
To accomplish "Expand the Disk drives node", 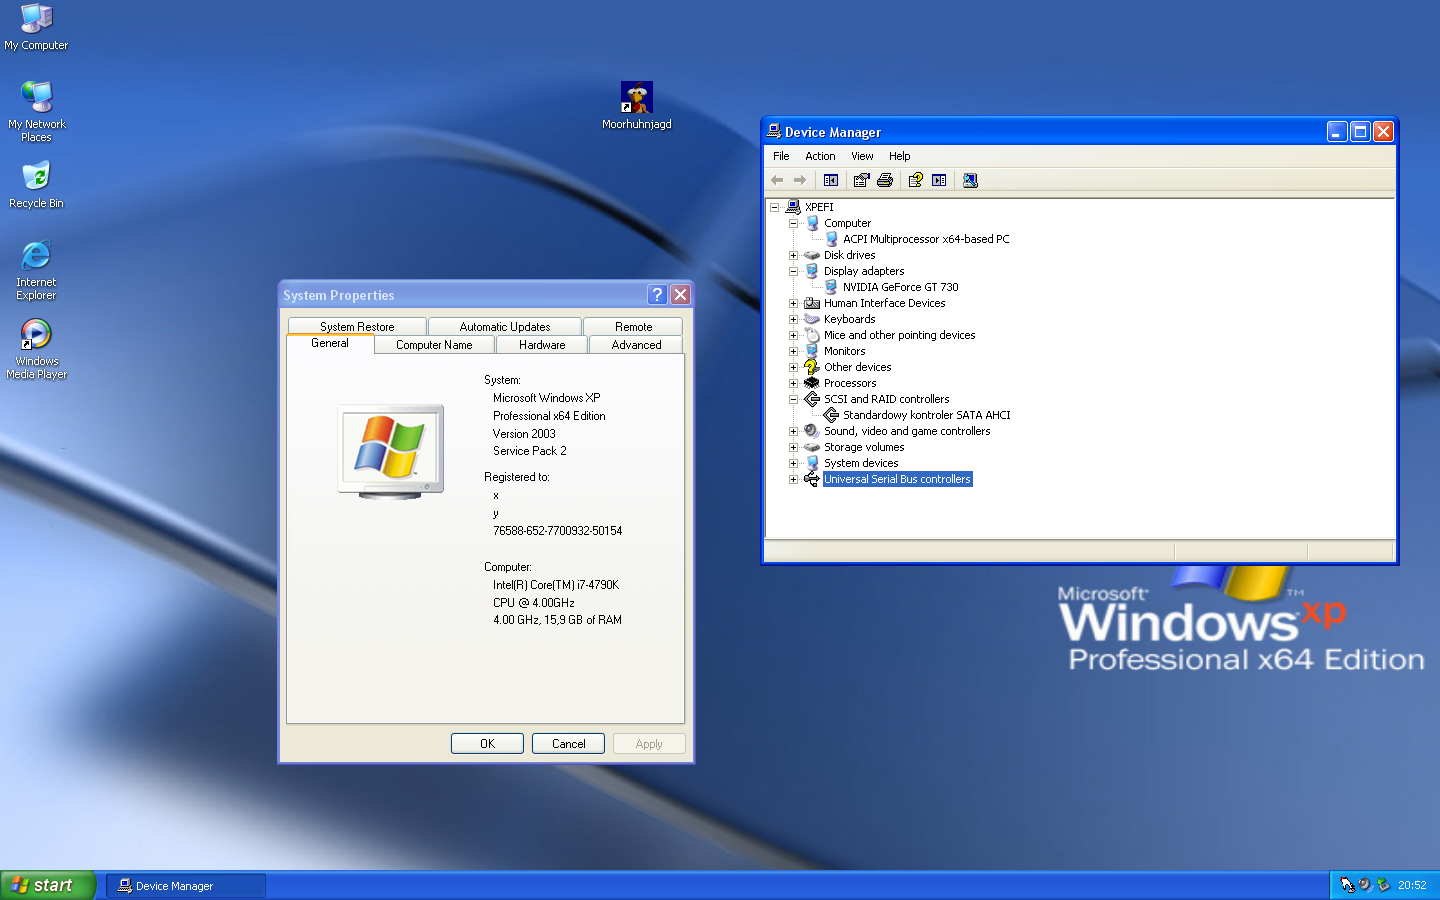I will click(793, 255).
